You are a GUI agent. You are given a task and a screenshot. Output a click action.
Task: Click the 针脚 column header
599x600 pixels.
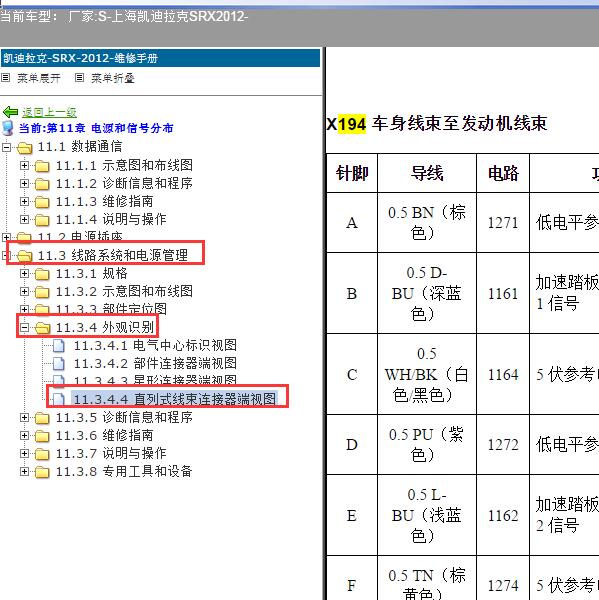(x=352, y=173)
